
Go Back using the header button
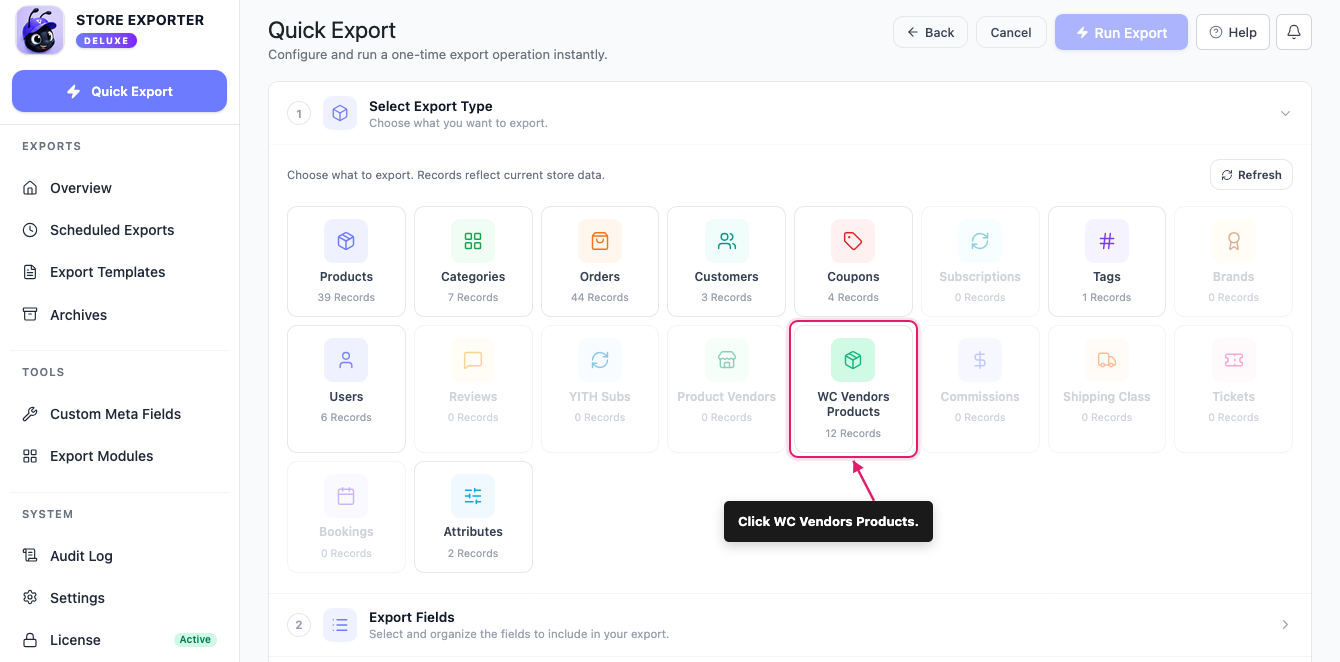pyautogui.click(x=930, y=32)
